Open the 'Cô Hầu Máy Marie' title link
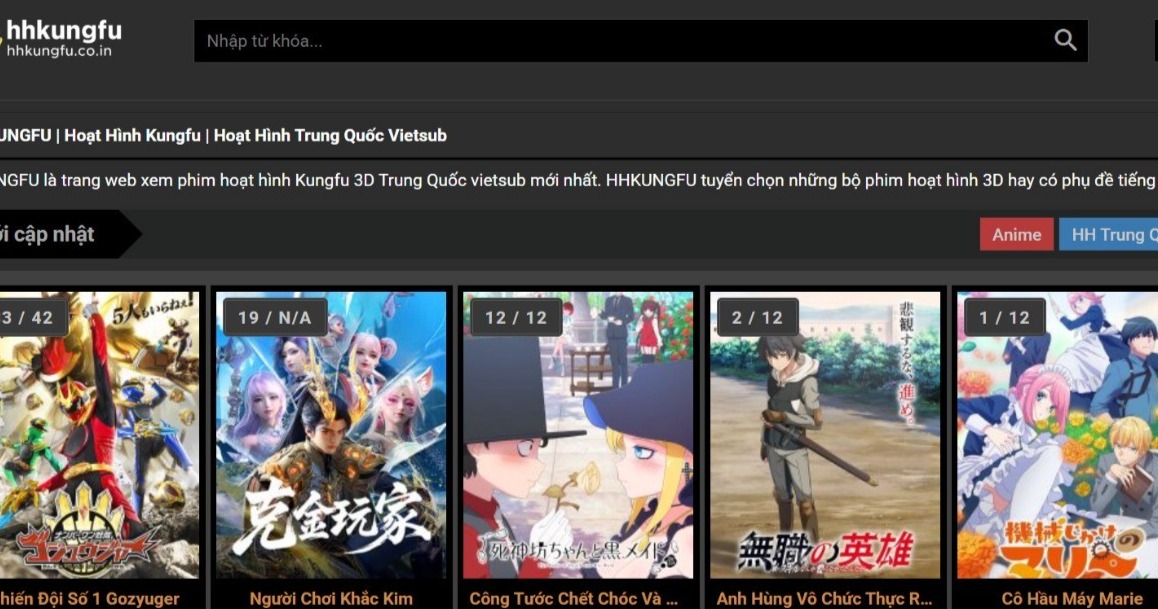Screen dimensions: 1158x609 [1072, 599]
